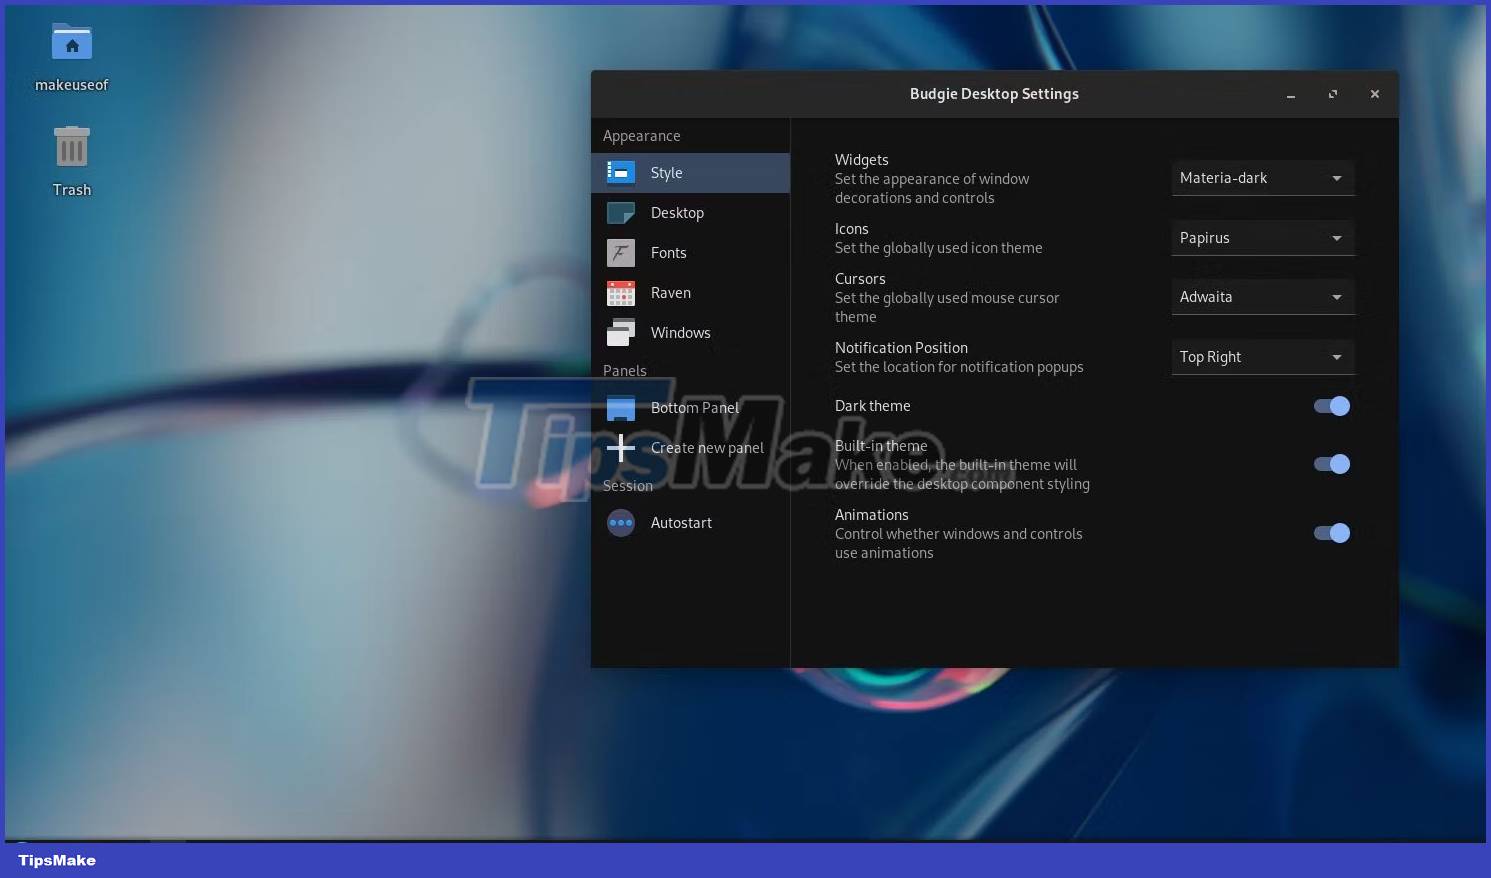This screenshot has width=1491, height=878.
Task: Open the Desktop settings page
Action: pyautogui.click(x=690, y=213)
